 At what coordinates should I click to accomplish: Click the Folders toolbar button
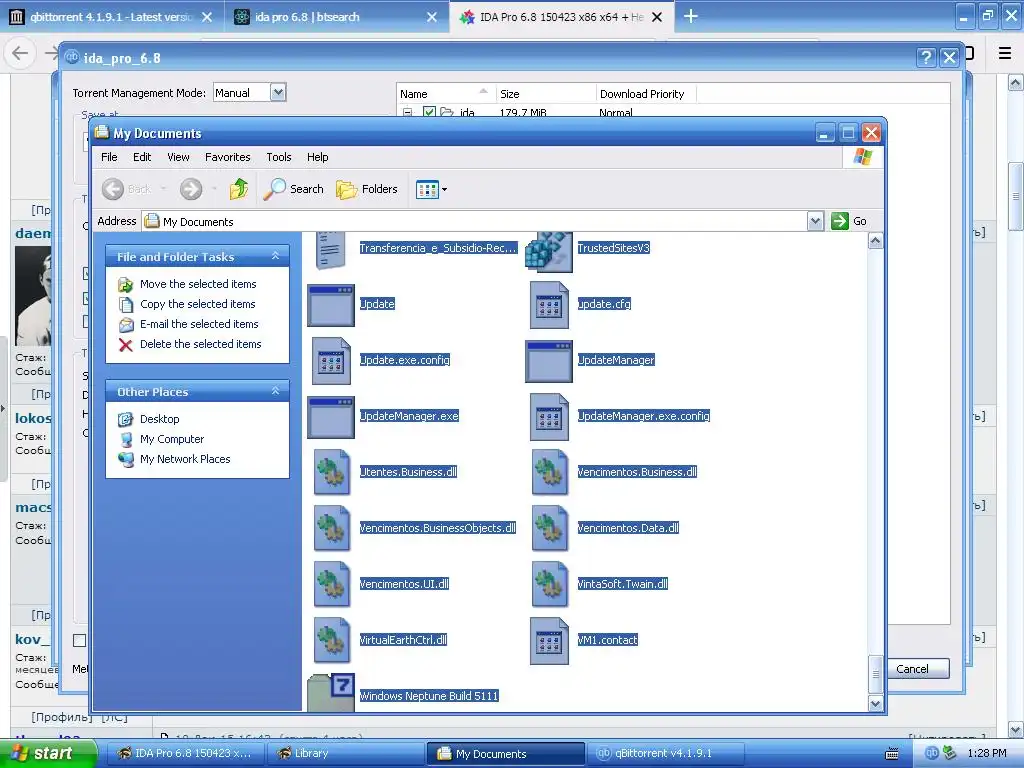tap(366, 189)
